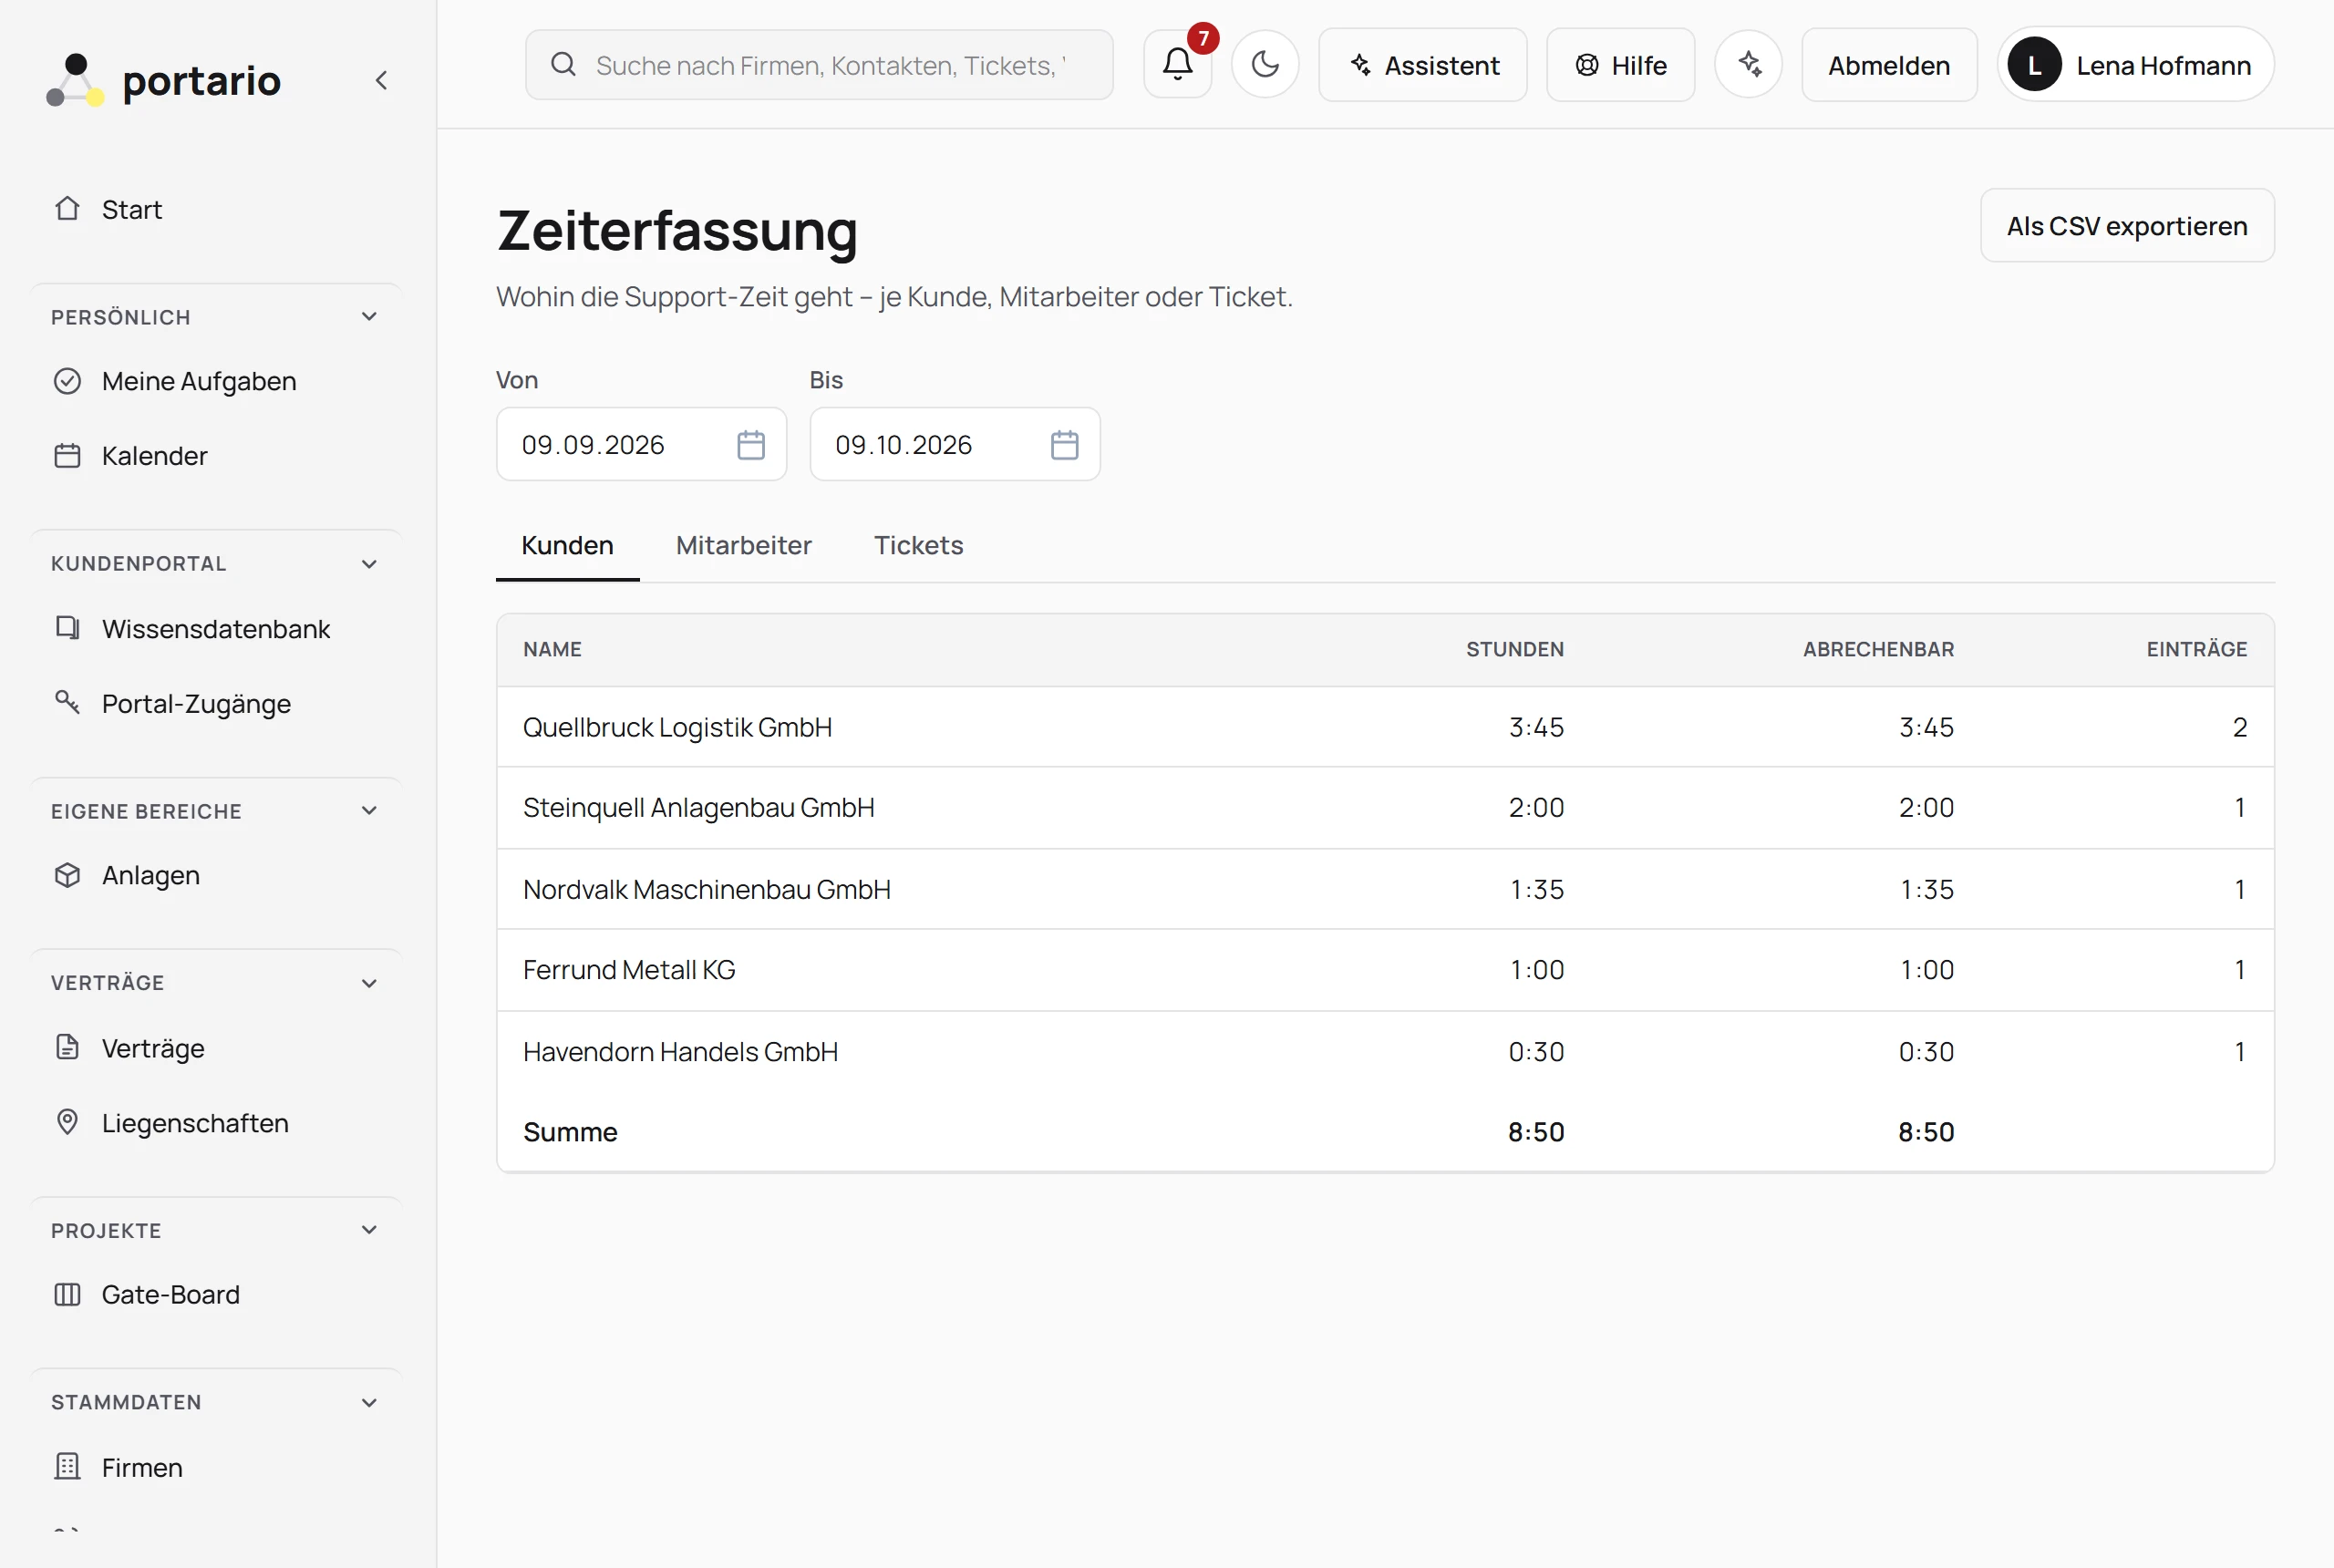The height and width of the screenshot is (1568, 2334).
Task: Open Lena Hofmann profile menu
Action: click(x=2135, y=65)
